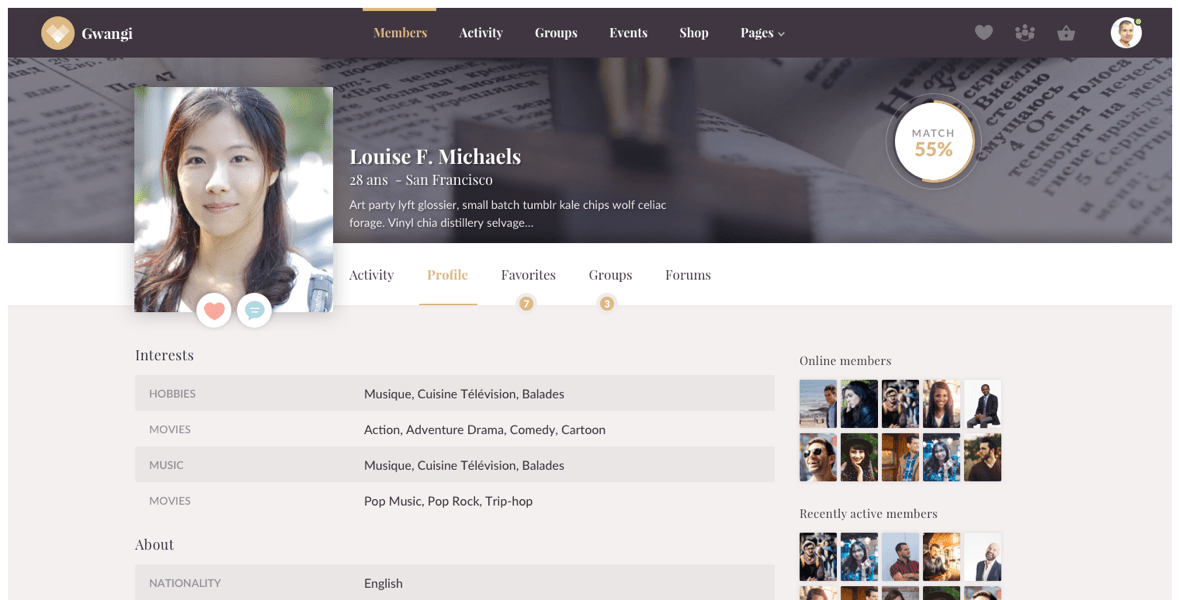The height and width of the screenshot is (600, 1180).
Task: Click the HOBBIES row label
Action: click(x=172, y=394)
